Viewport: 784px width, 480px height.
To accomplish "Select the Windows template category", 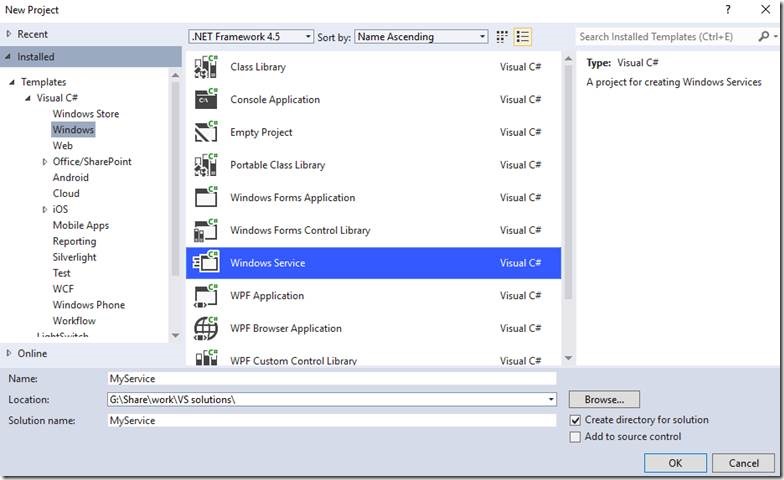I will click(73, 130).
